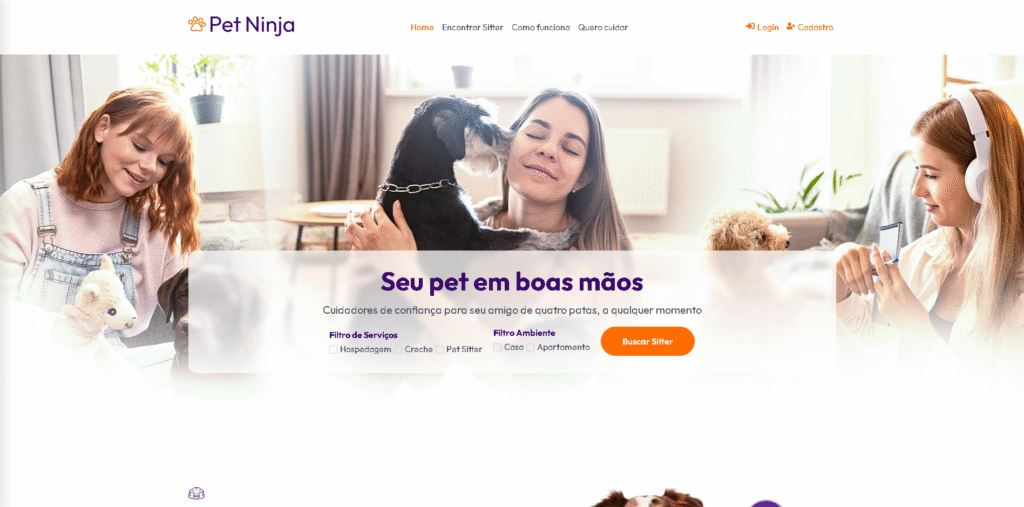1024x507 pixels.
Task: Click the orange Buscar Sitter button
Action: 647,341
